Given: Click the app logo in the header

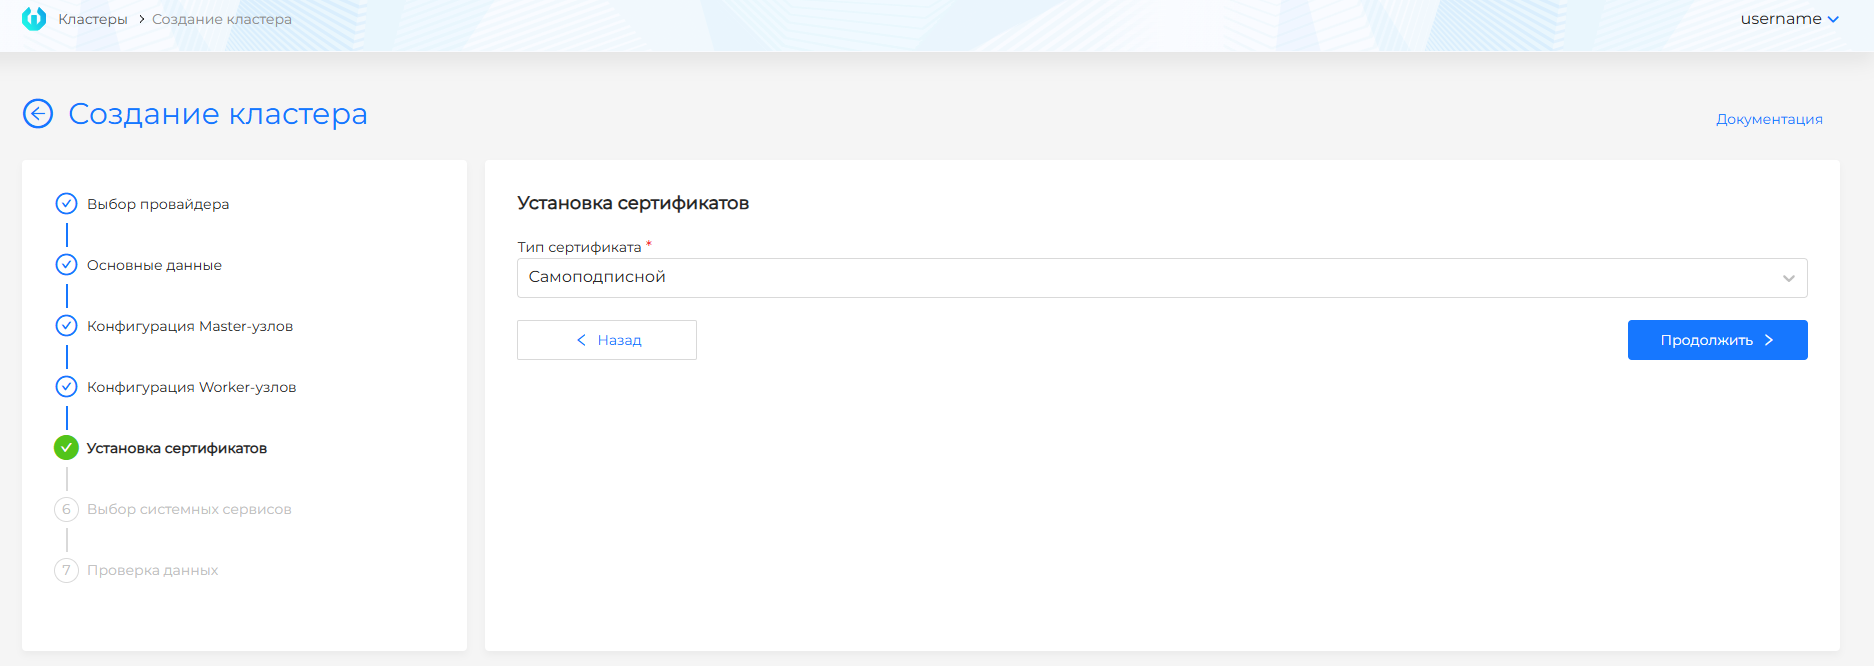Looking at the screenshot, I should click(34, 19).
